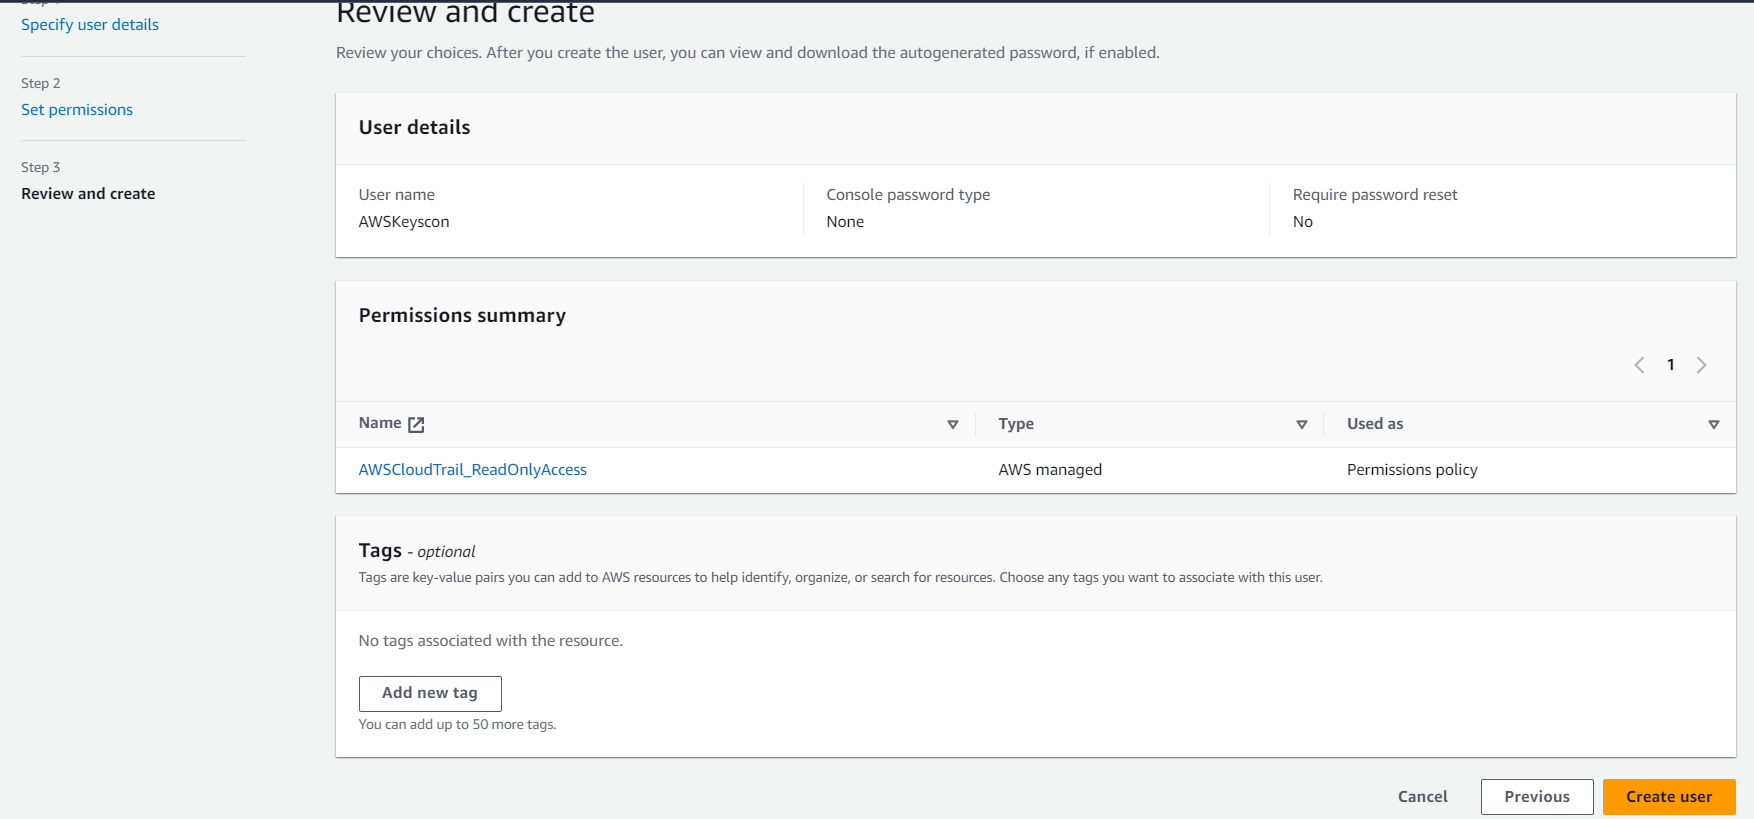Click the external link icon beside Name
Image resolution: width=1754 pixels, height=819 pixels.
tap(416, 425)
